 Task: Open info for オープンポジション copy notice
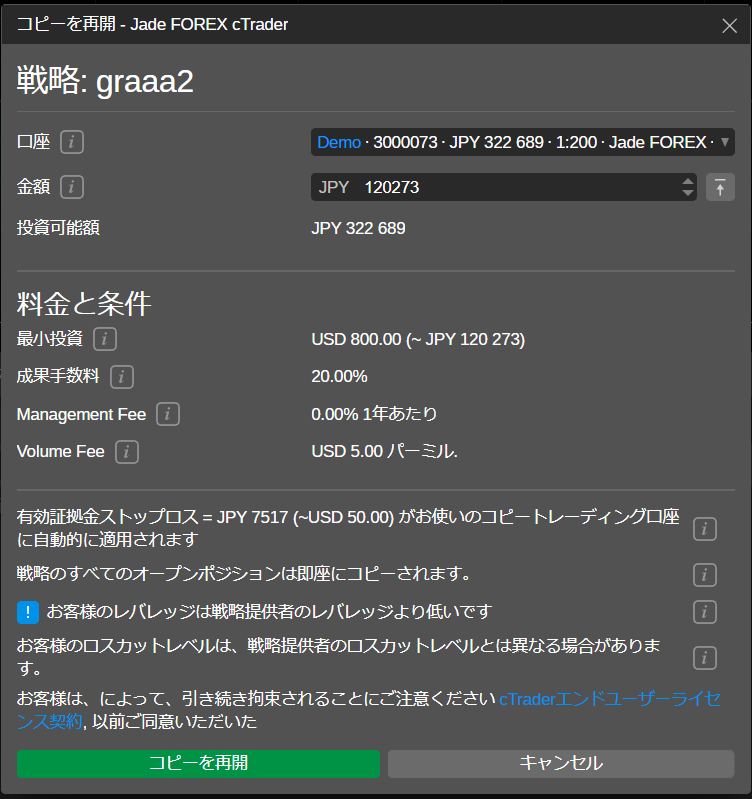pos(705,574)
